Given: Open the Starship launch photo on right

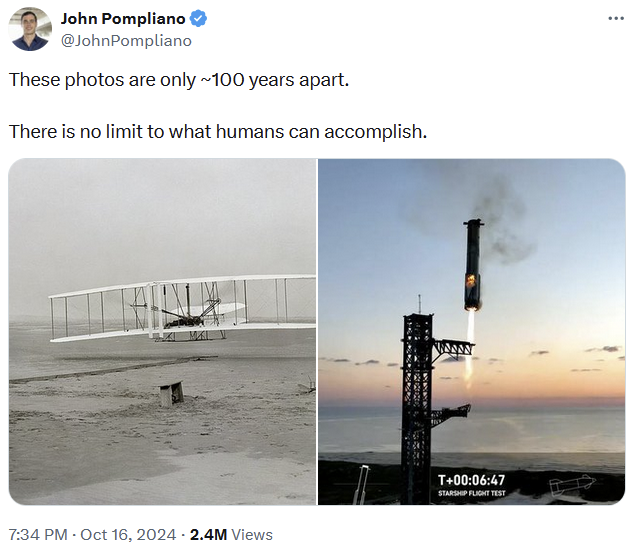Looking at the screenshot, I should [x=471, y=331].
